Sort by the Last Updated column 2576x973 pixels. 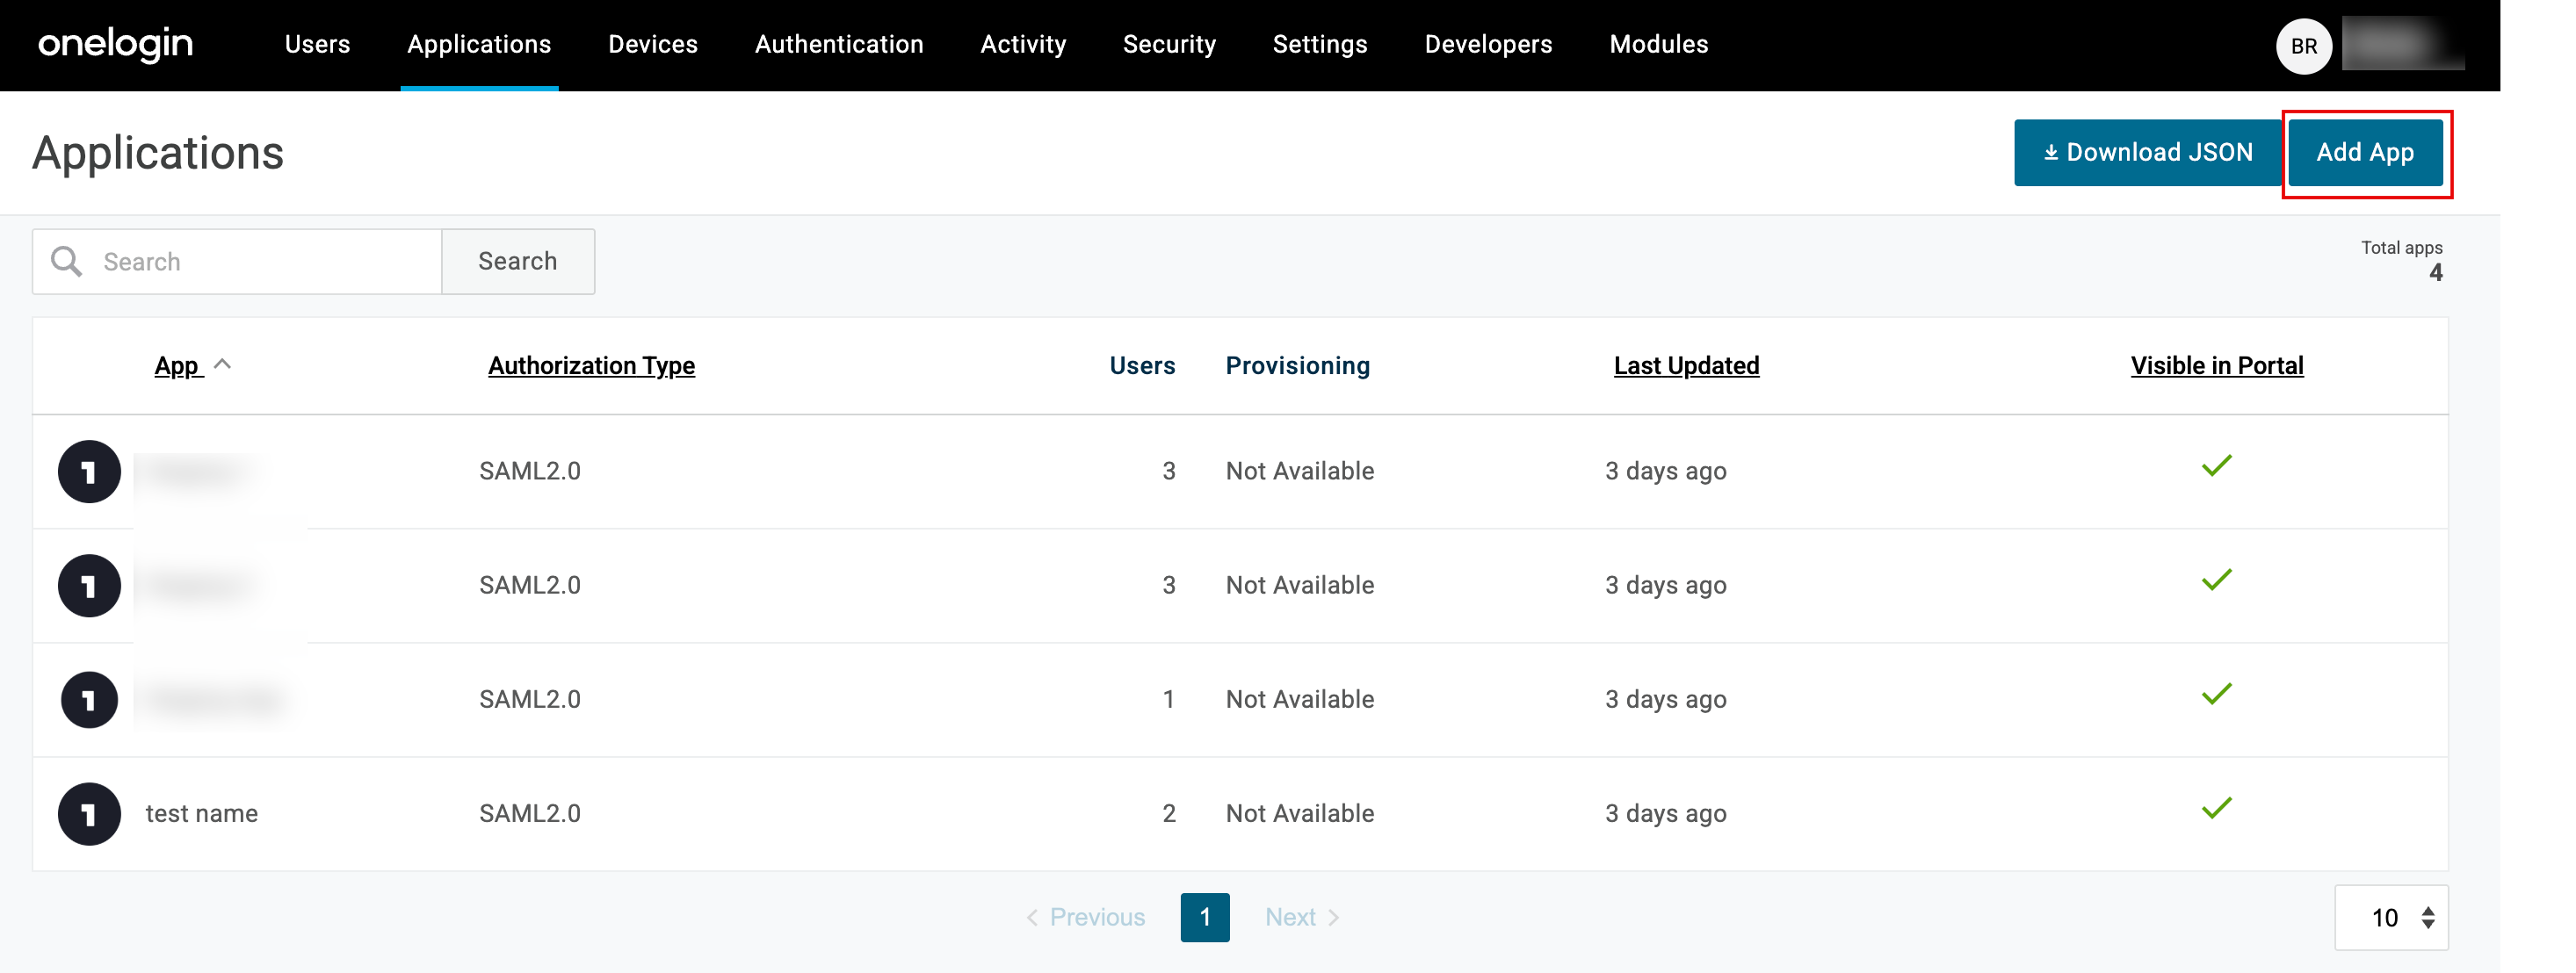(x=1686, y=366)
